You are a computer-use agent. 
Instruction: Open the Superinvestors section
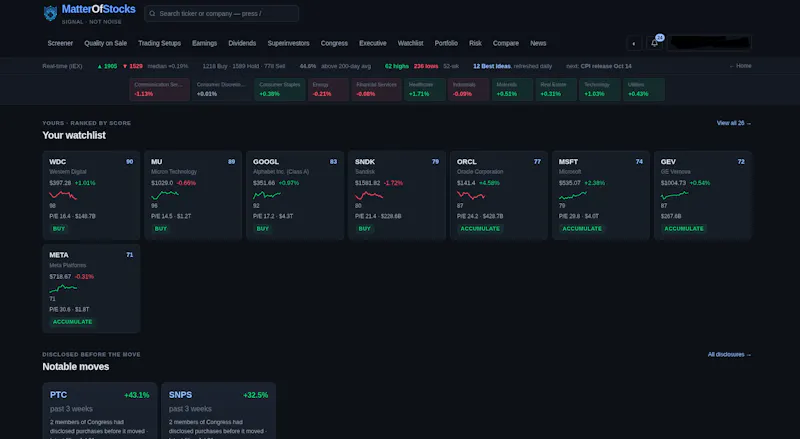click(288, 43)
